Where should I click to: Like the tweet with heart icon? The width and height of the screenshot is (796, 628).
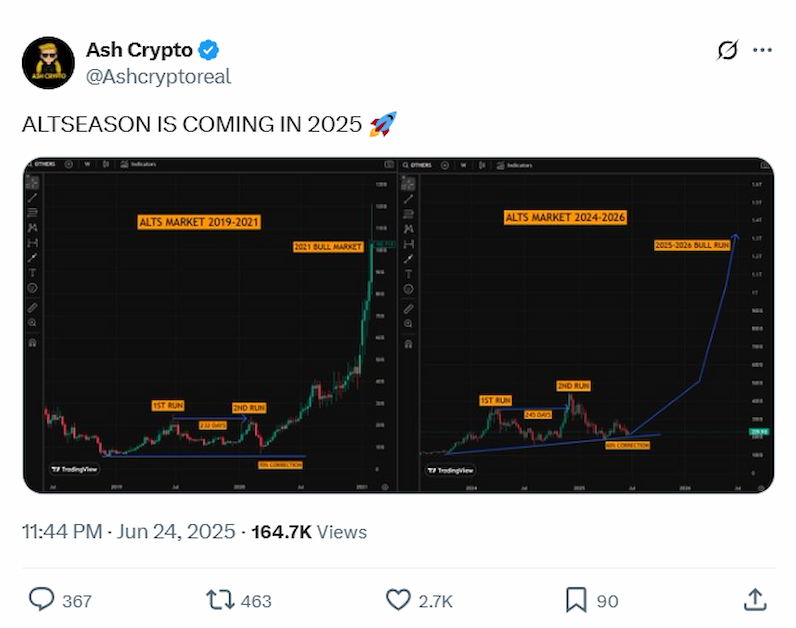tap(399, 600)
